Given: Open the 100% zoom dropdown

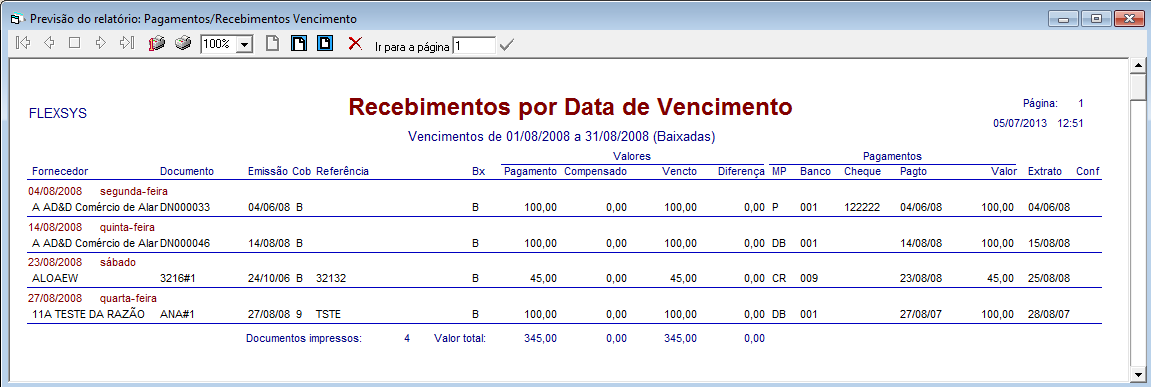Looking at the screenshot, I should click(245, 44).
